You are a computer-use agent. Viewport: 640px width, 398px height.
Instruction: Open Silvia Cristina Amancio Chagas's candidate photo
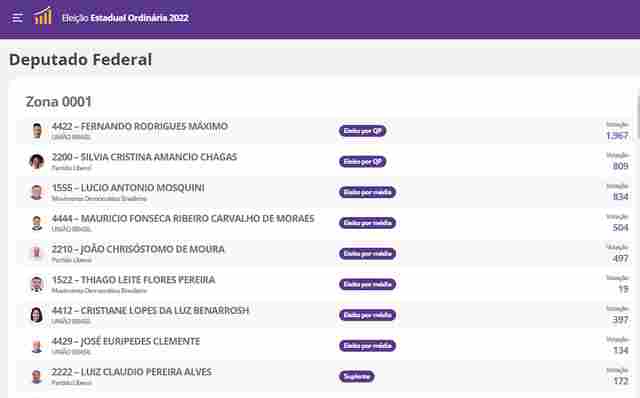[x=37, y=161]
